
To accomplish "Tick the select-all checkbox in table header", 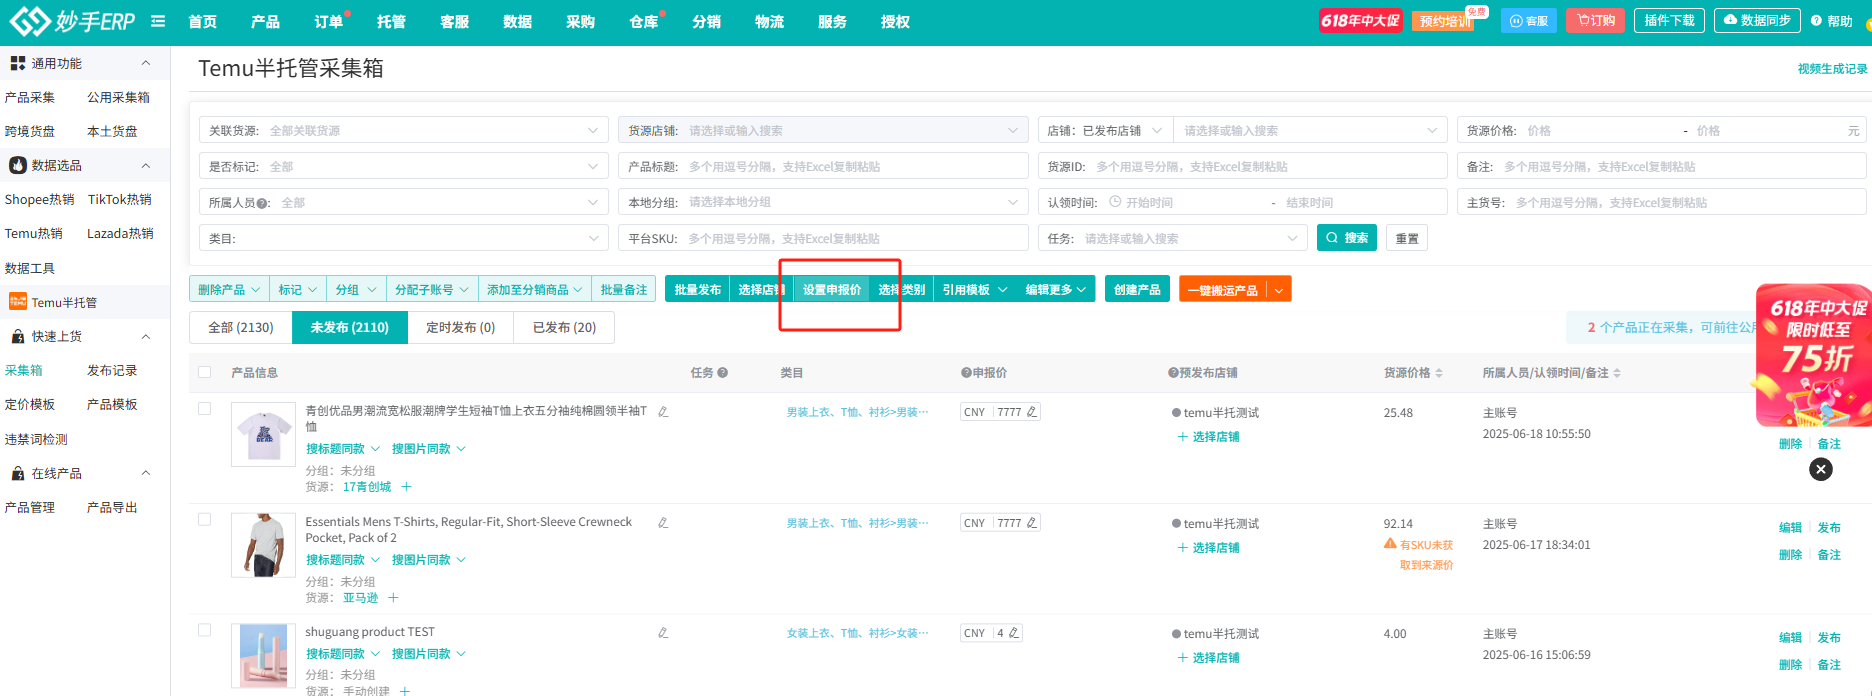I will 205,372.
